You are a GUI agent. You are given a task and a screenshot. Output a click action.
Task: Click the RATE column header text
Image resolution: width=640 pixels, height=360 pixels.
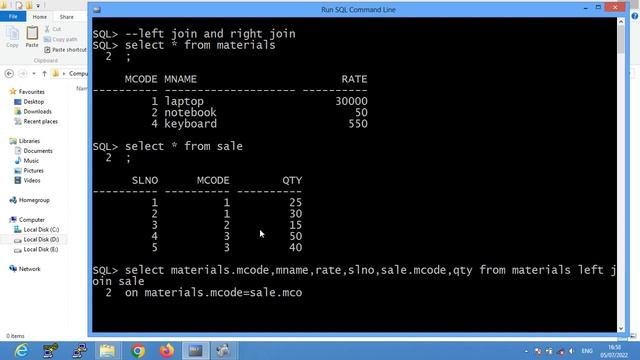354,79
